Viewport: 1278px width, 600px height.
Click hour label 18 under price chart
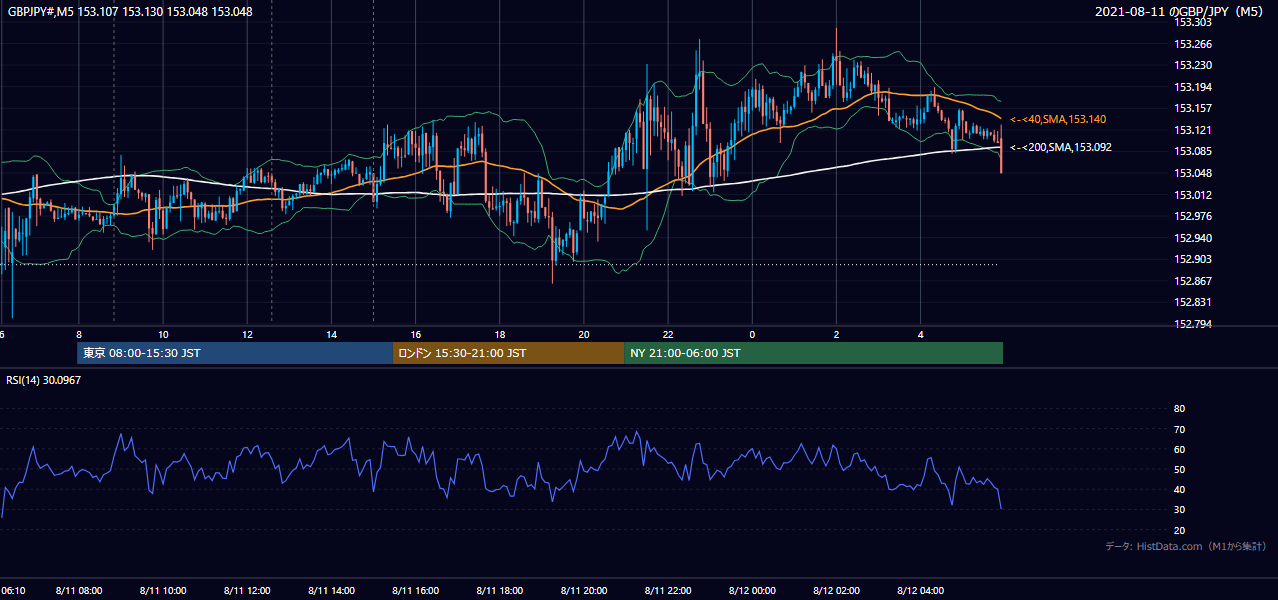499,335
